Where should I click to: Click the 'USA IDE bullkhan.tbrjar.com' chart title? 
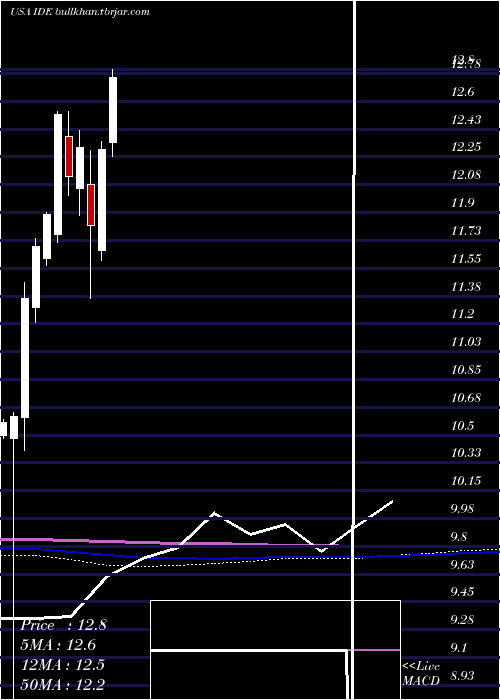(x=80, y=12)
